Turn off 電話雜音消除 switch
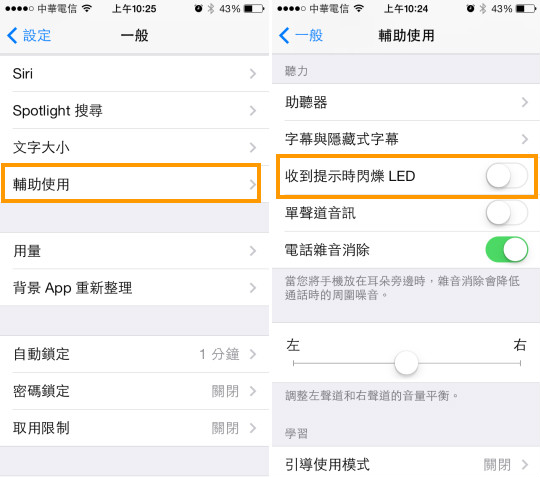 click(507, 249)
